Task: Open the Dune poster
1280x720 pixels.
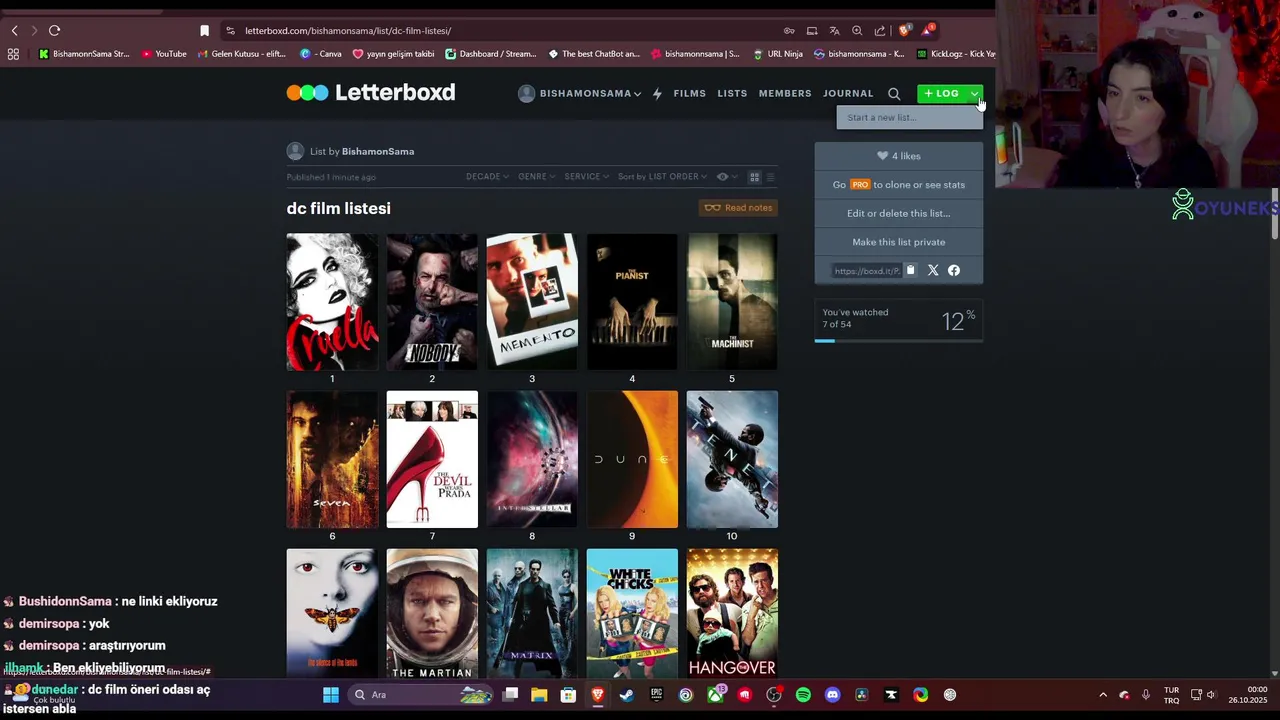Action: coord(632,459)
